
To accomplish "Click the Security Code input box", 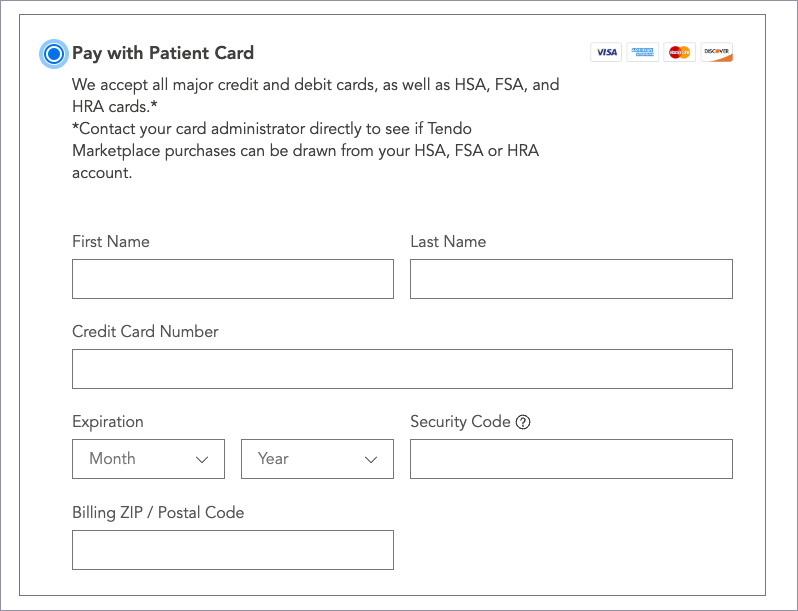I will point(571,459).
